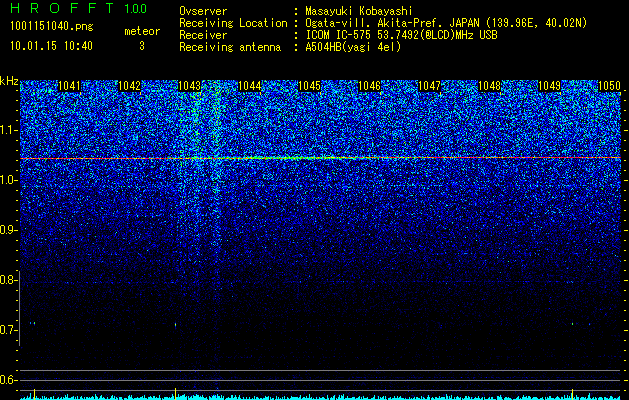Viewport: 629px width, 400px height.
Task: Click the 1049 time marker
Action: (549, 86)
